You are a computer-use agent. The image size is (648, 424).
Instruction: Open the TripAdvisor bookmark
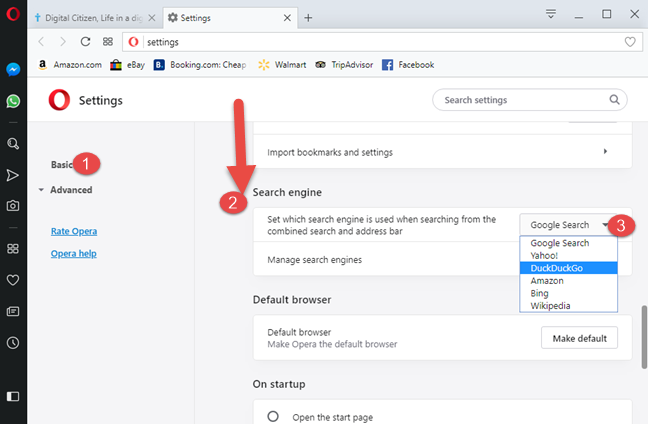pos(344,65)
